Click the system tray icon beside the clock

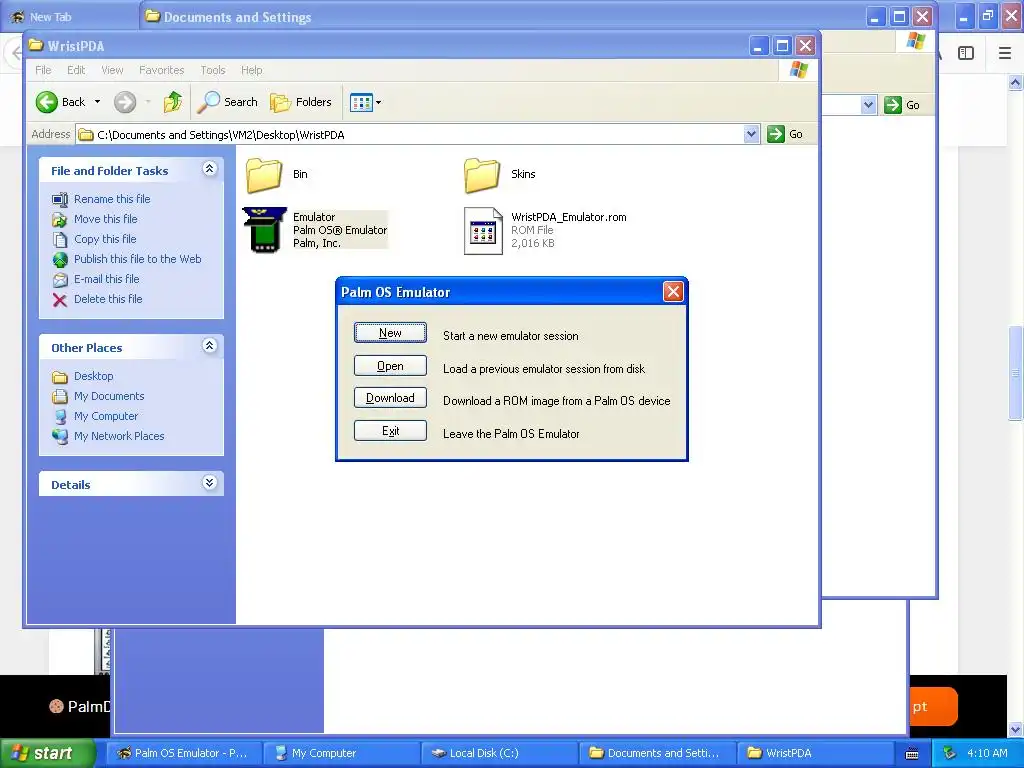tap(950, 753)
